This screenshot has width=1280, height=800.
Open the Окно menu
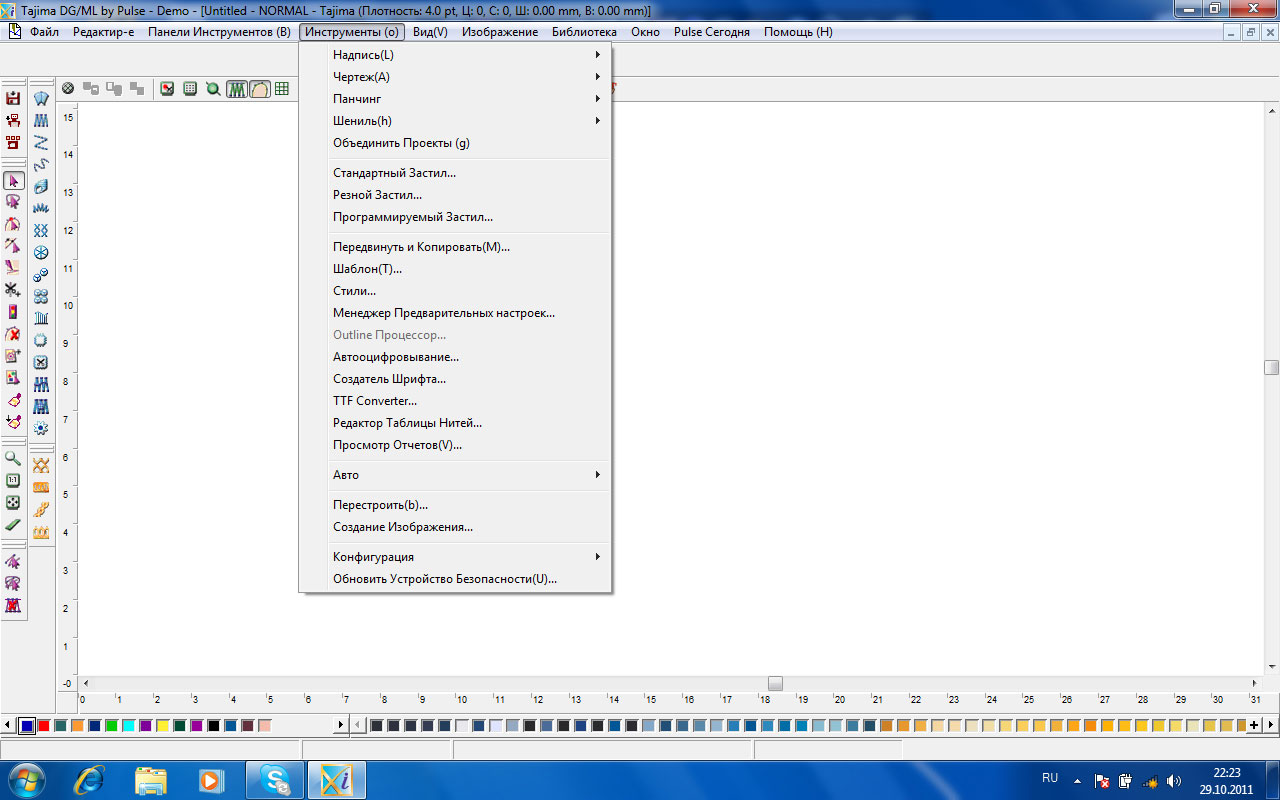(x=645, y=32)
